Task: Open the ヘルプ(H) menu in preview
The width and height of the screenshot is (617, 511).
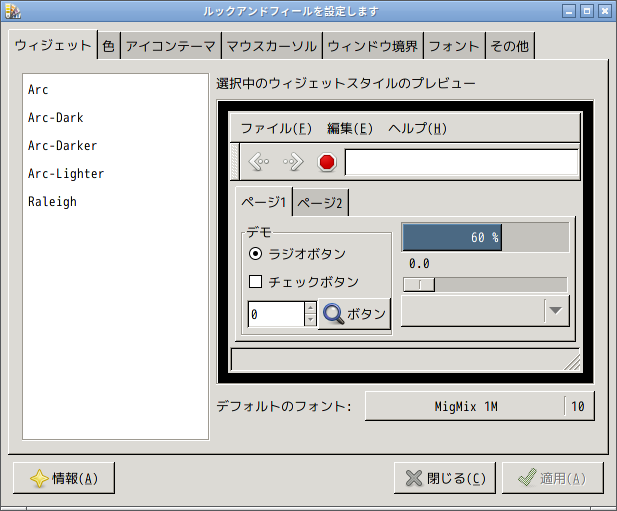Action: point(417,128)
